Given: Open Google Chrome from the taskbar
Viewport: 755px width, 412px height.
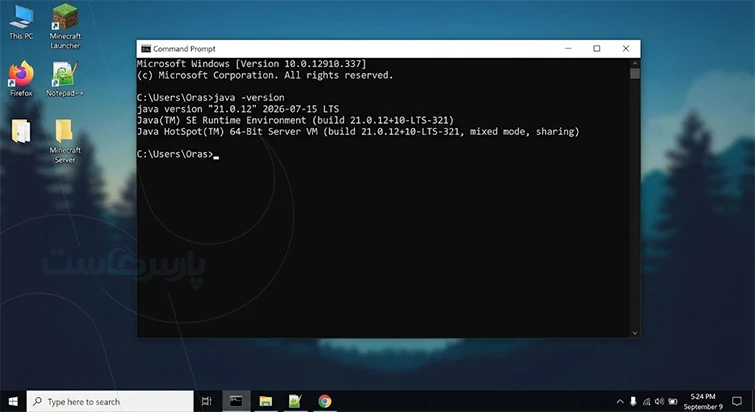Looking at the screenshot, I should tap(325, 401).
